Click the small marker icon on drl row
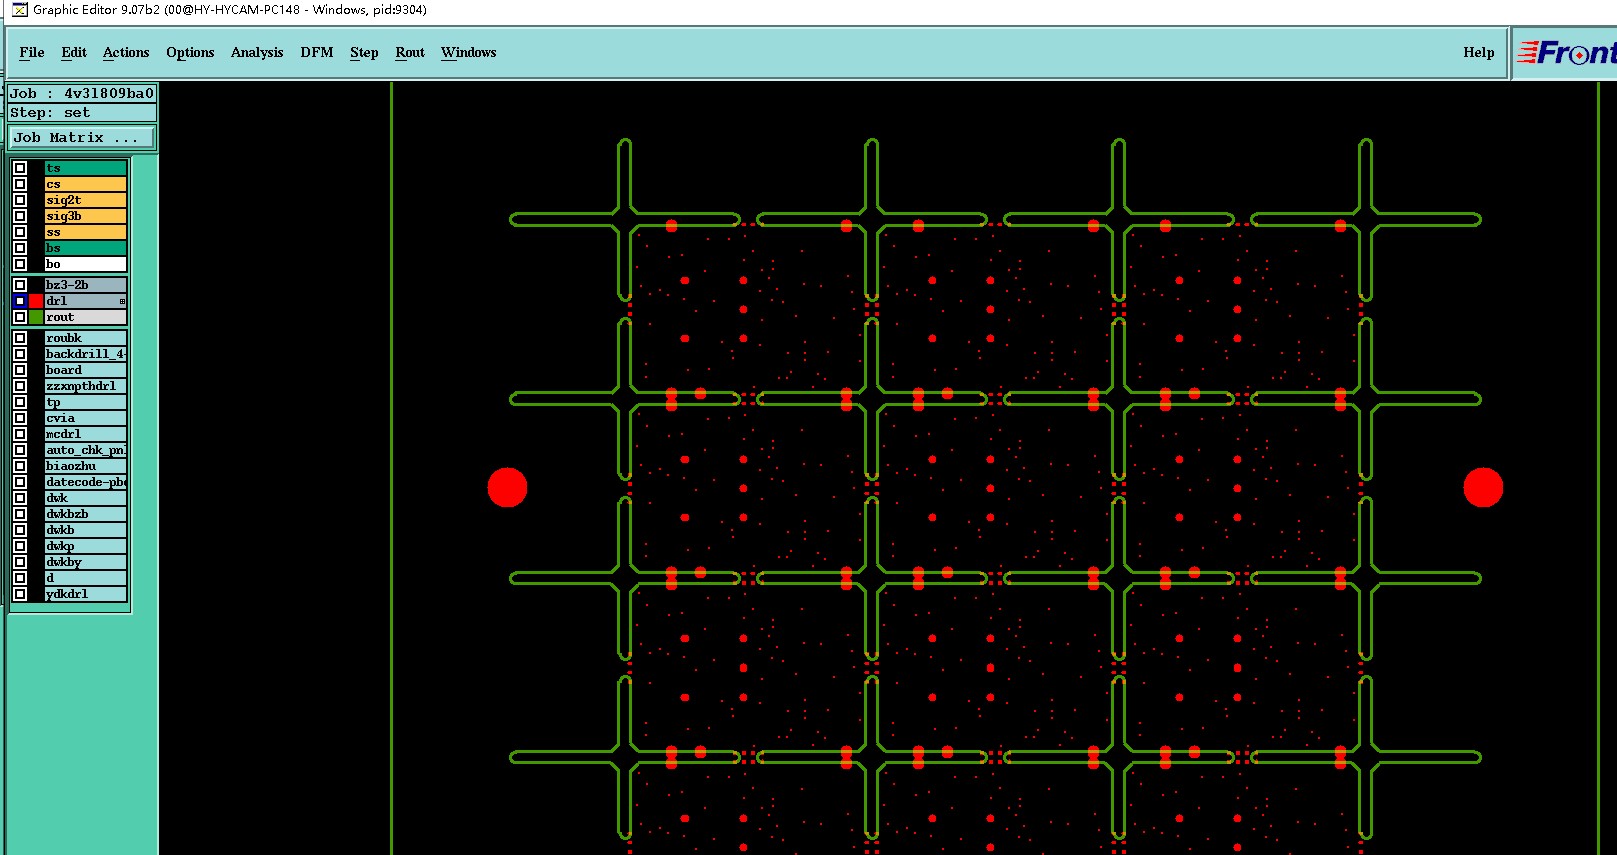This screenshot has height=855, width=1617. 122,301
